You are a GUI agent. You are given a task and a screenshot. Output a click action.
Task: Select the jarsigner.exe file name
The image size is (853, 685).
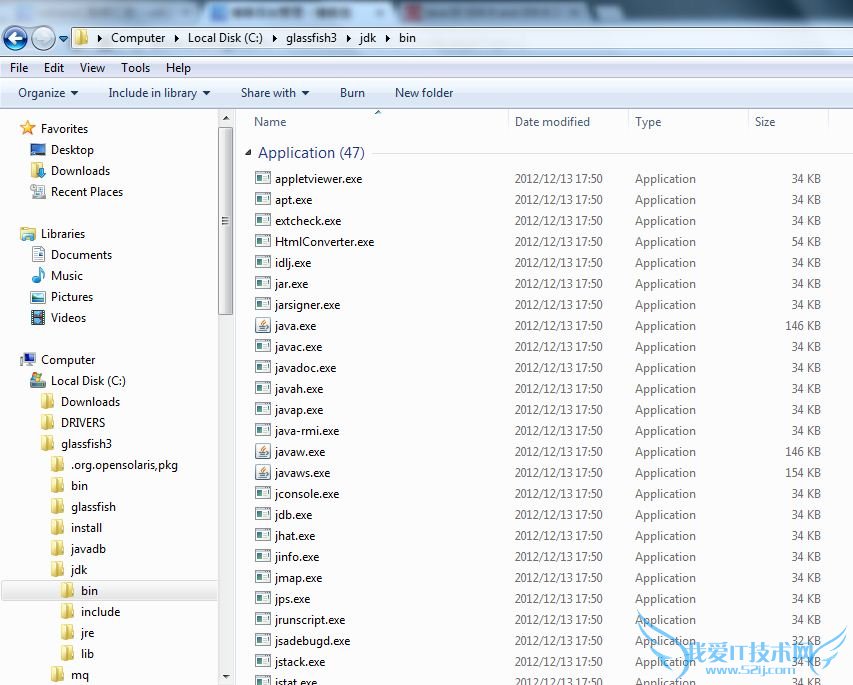click(307, 305)
